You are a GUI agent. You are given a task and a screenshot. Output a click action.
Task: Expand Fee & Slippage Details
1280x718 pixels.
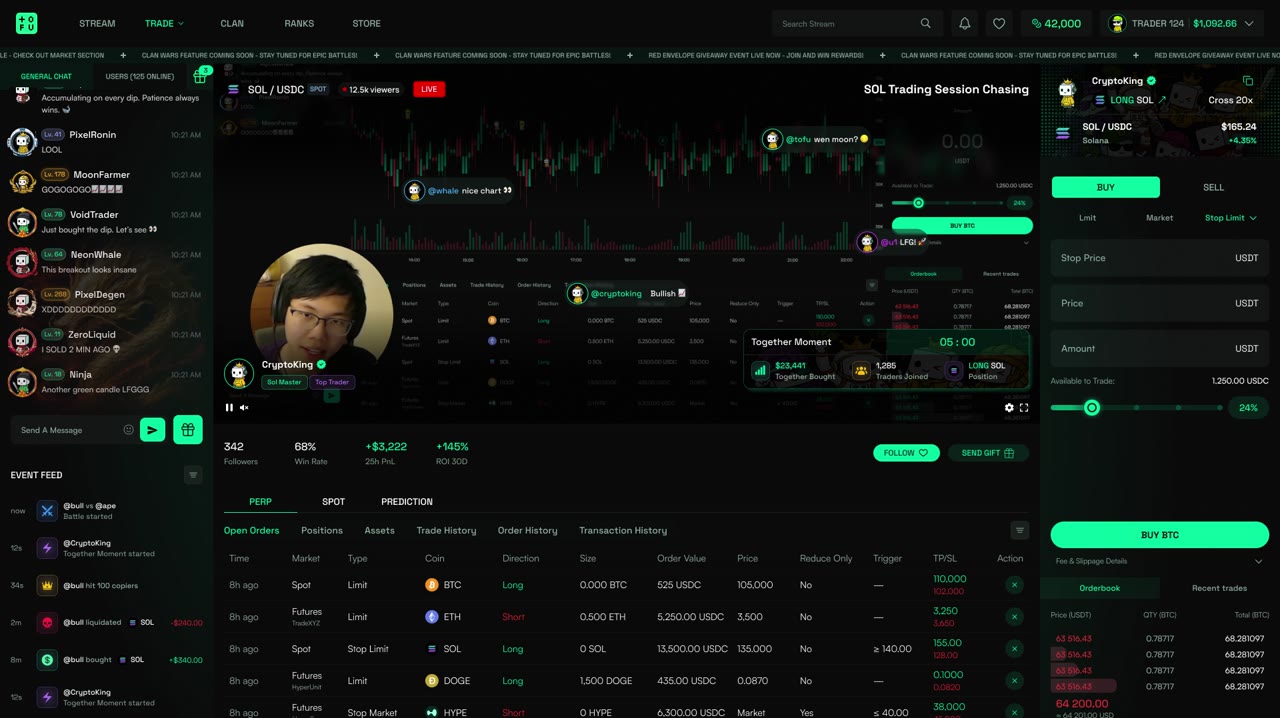coord(1159,561)
